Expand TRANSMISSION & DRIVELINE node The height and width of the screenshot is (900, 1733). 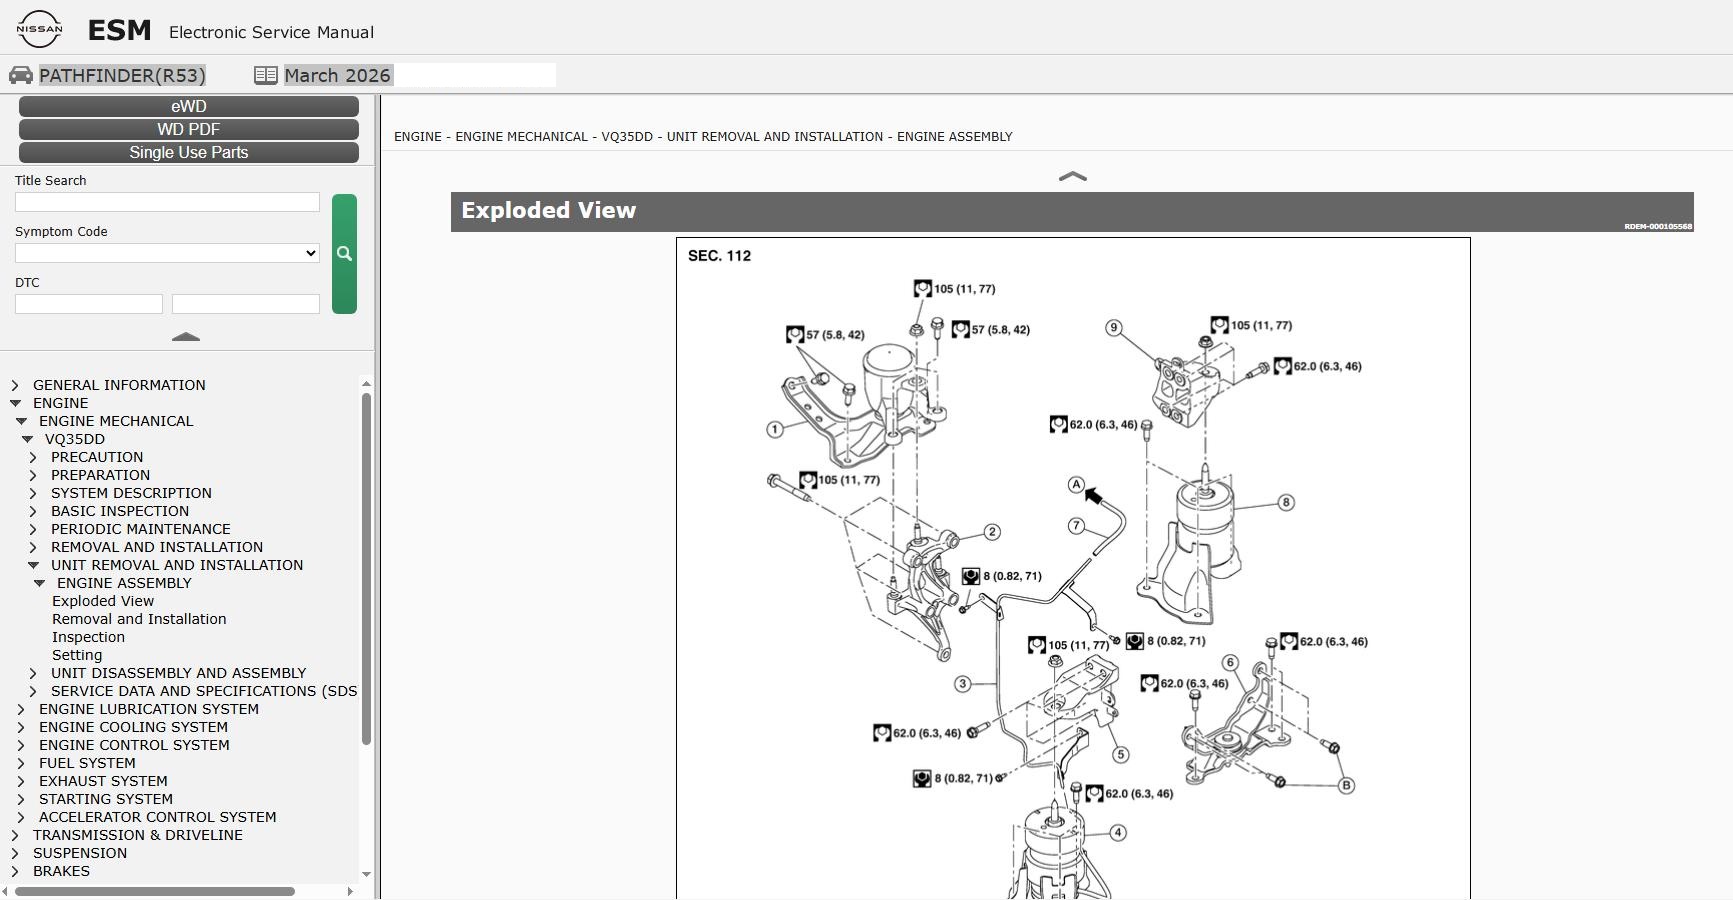(x=15, y=835)
